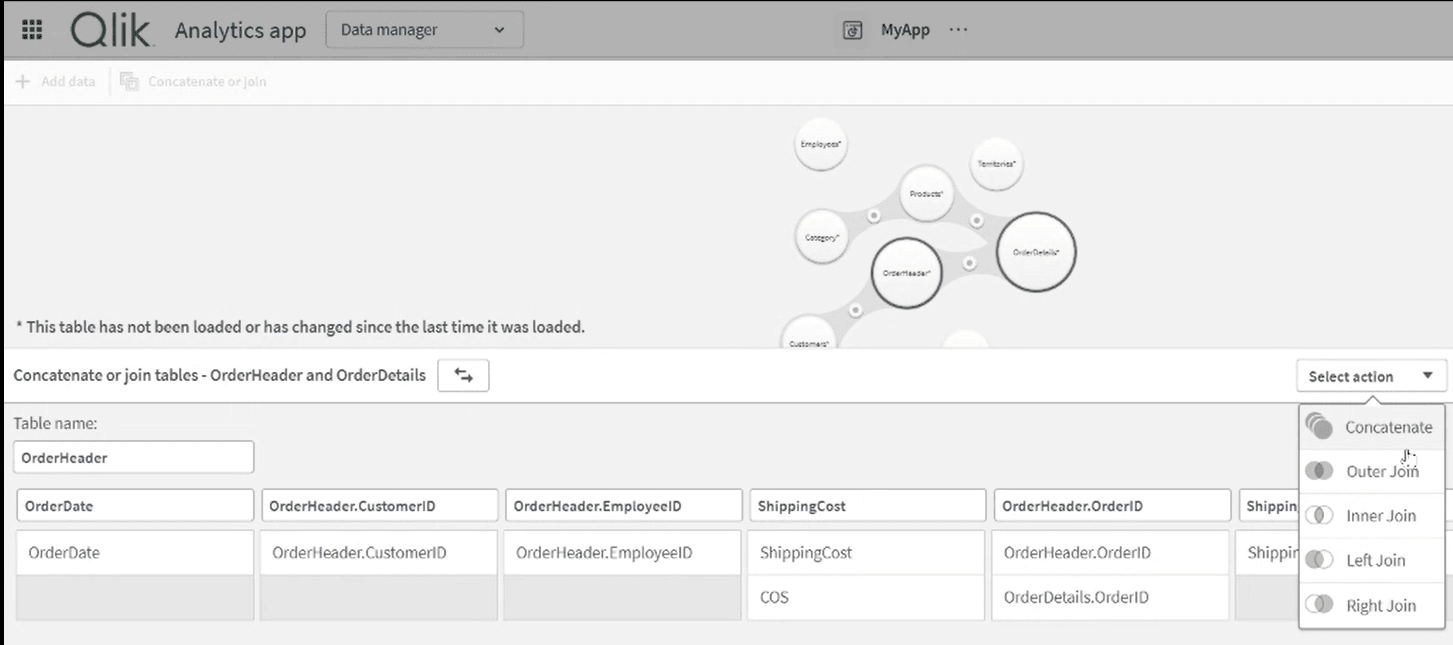Select the OrderHeader table bubble
Image resolution: width=1453 pixels, height=645 pixels.
pyautogui.click(x=907, y=272)
